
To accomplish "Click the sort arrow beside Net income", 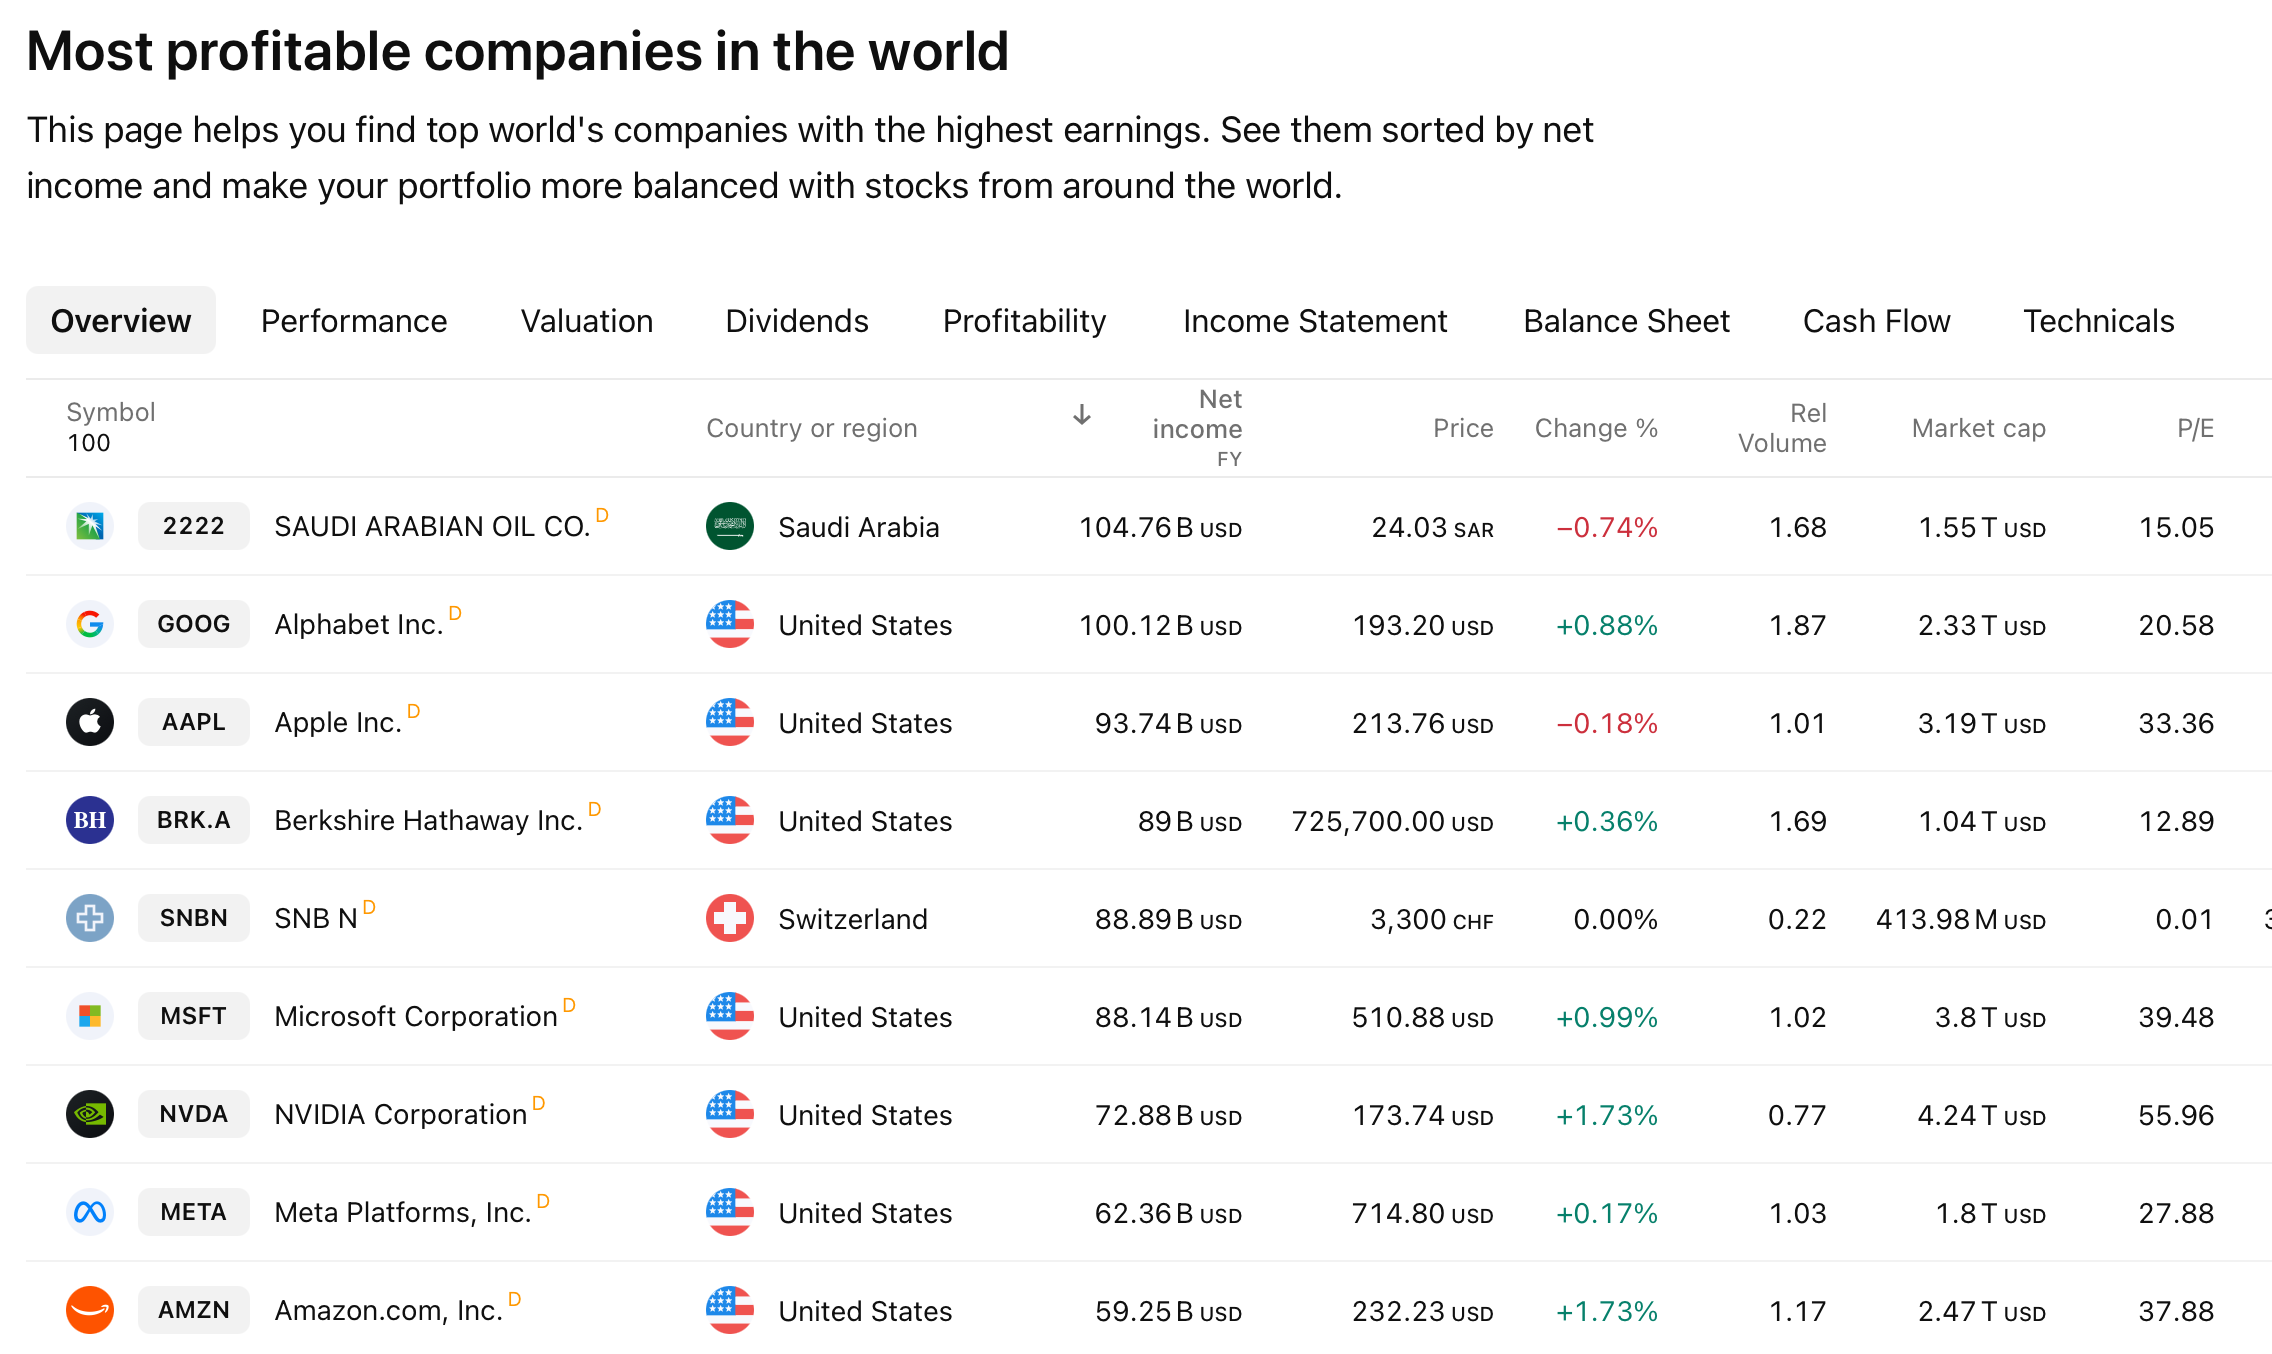I will [1082, 415].
